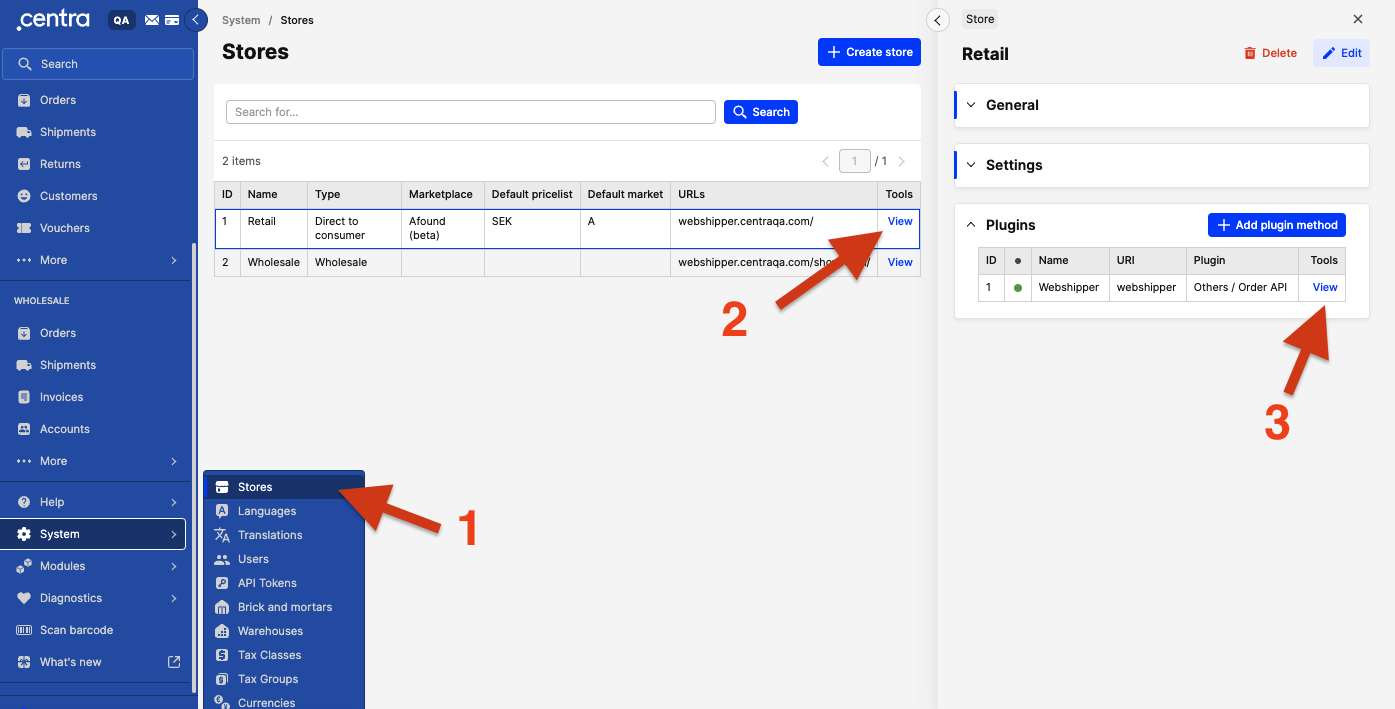This screenshot has height=709, width=1395.
Task: Click Add plugin method button
Action: click(1276, 225)
